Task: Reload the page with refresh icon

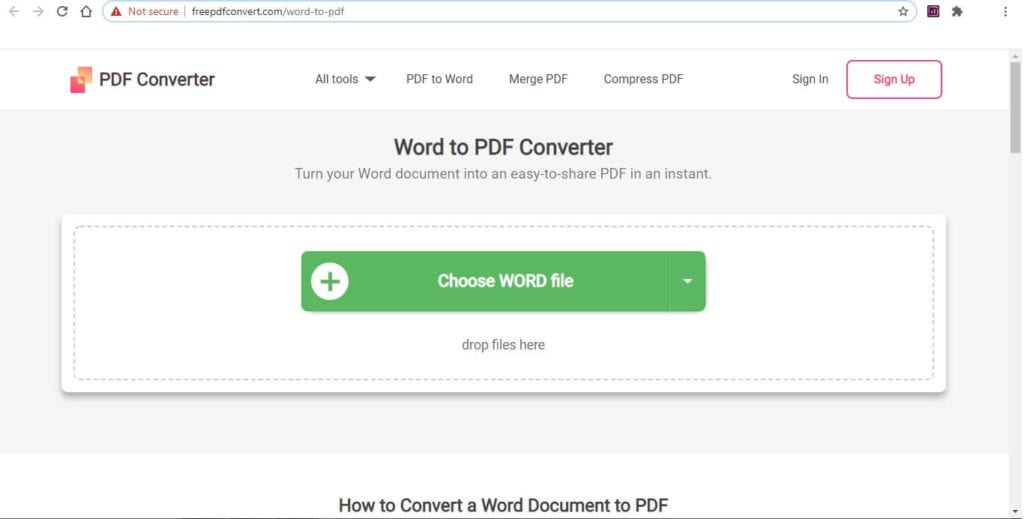Action: pyautogui.click(x=62, y=11)
